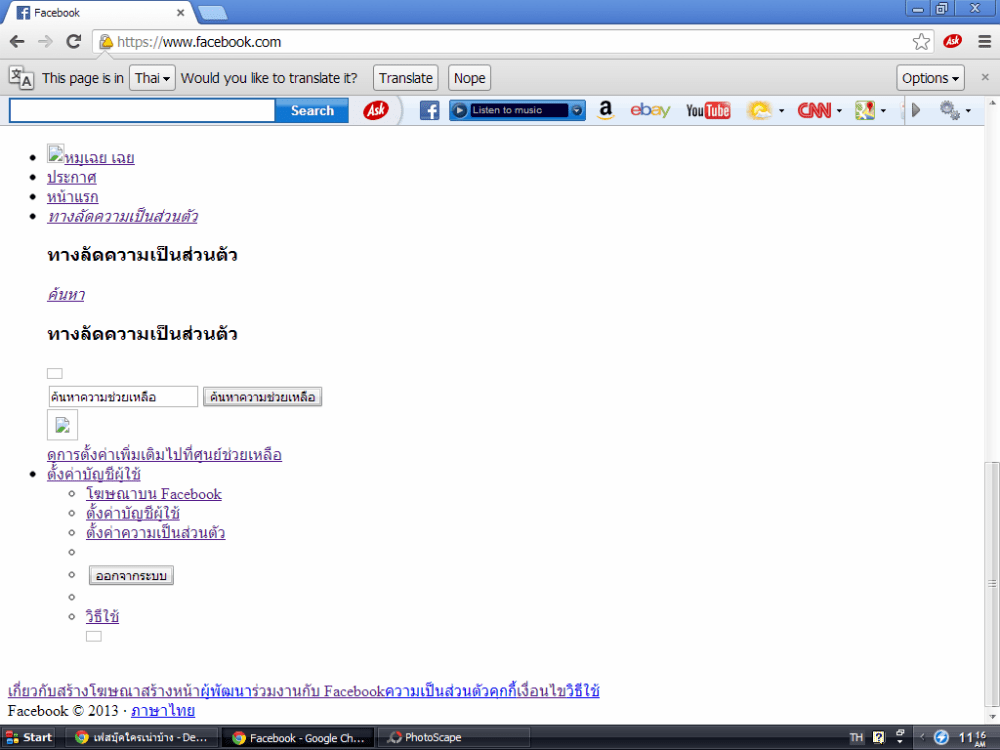
Task: Reload the page with refresh icon
Action: 74,42
